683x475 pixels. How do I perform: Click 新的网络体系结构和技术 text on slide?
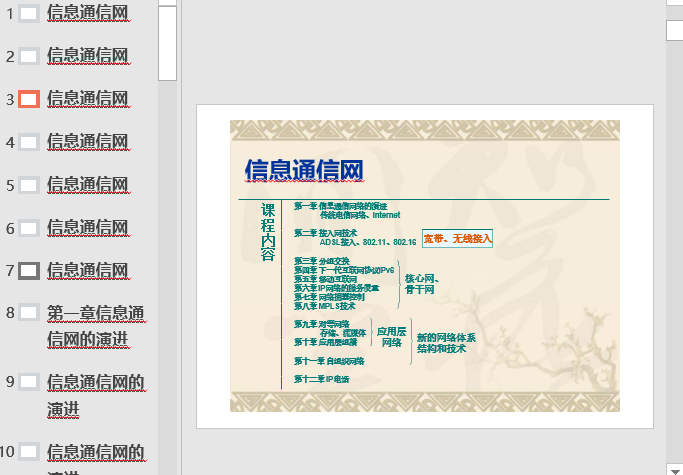[x=446, y=343]
